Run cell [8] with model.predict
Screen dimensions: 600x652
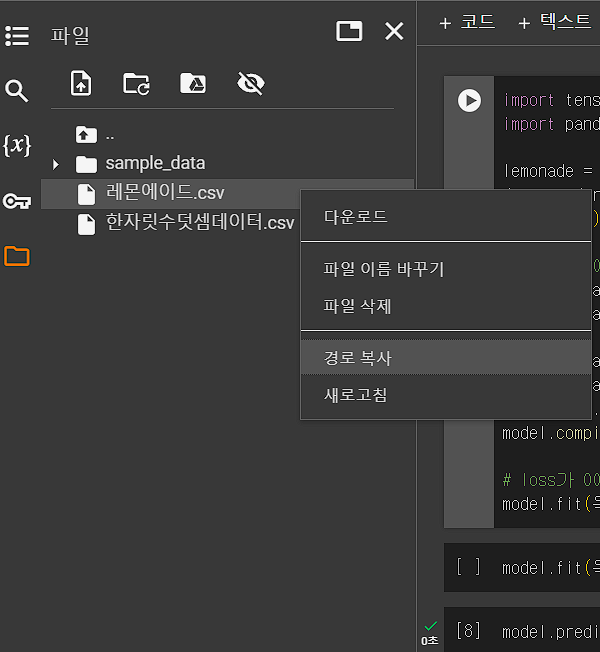(x=469, y=630)
